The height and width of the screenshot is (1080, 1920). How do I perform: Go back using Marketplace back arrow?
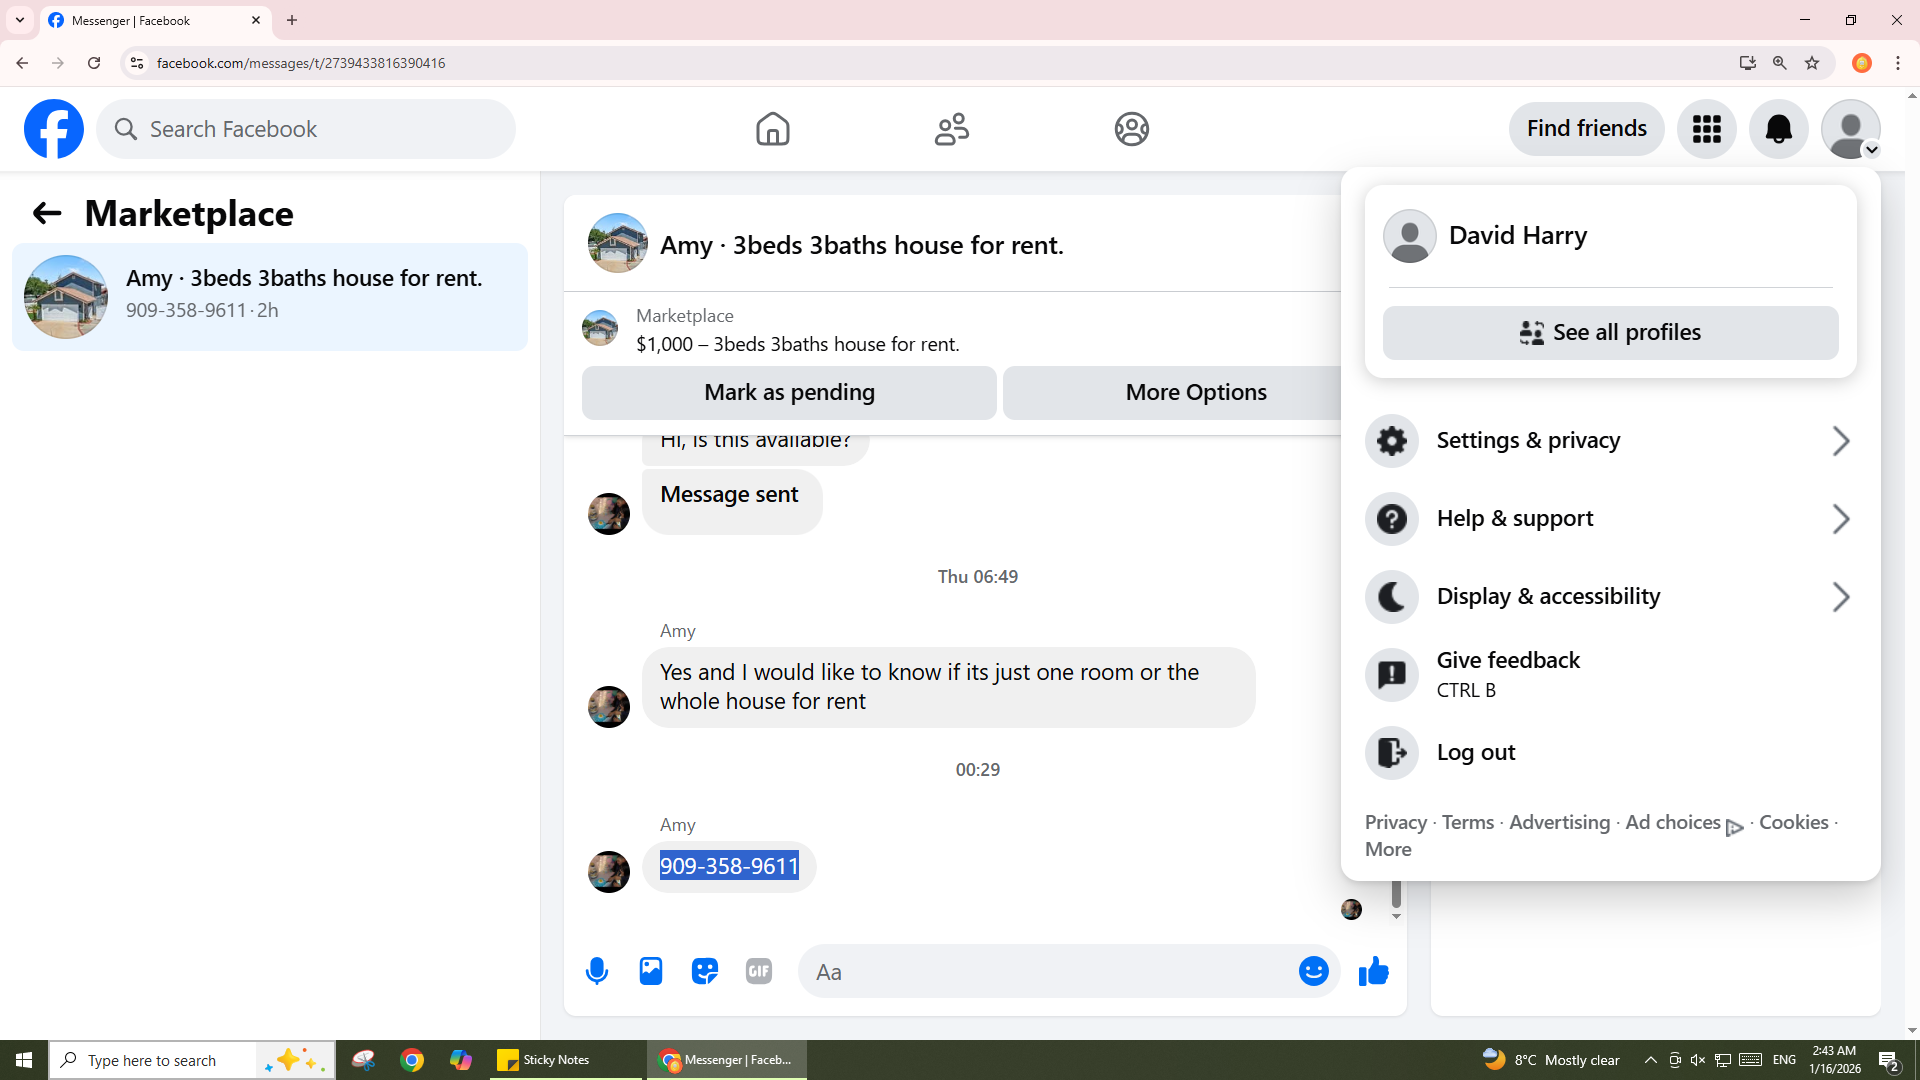point(46,214)
